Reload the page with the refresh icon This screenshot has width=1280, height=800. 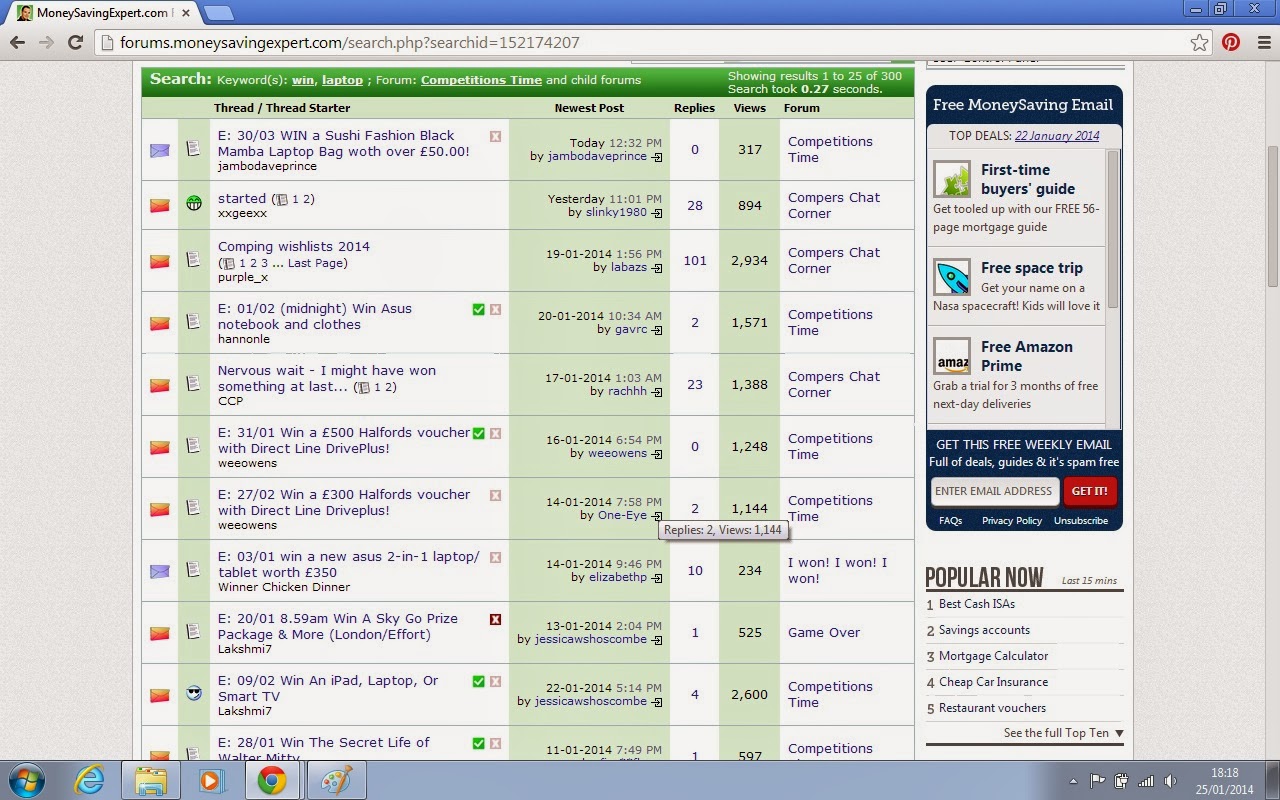pos(74,42)
